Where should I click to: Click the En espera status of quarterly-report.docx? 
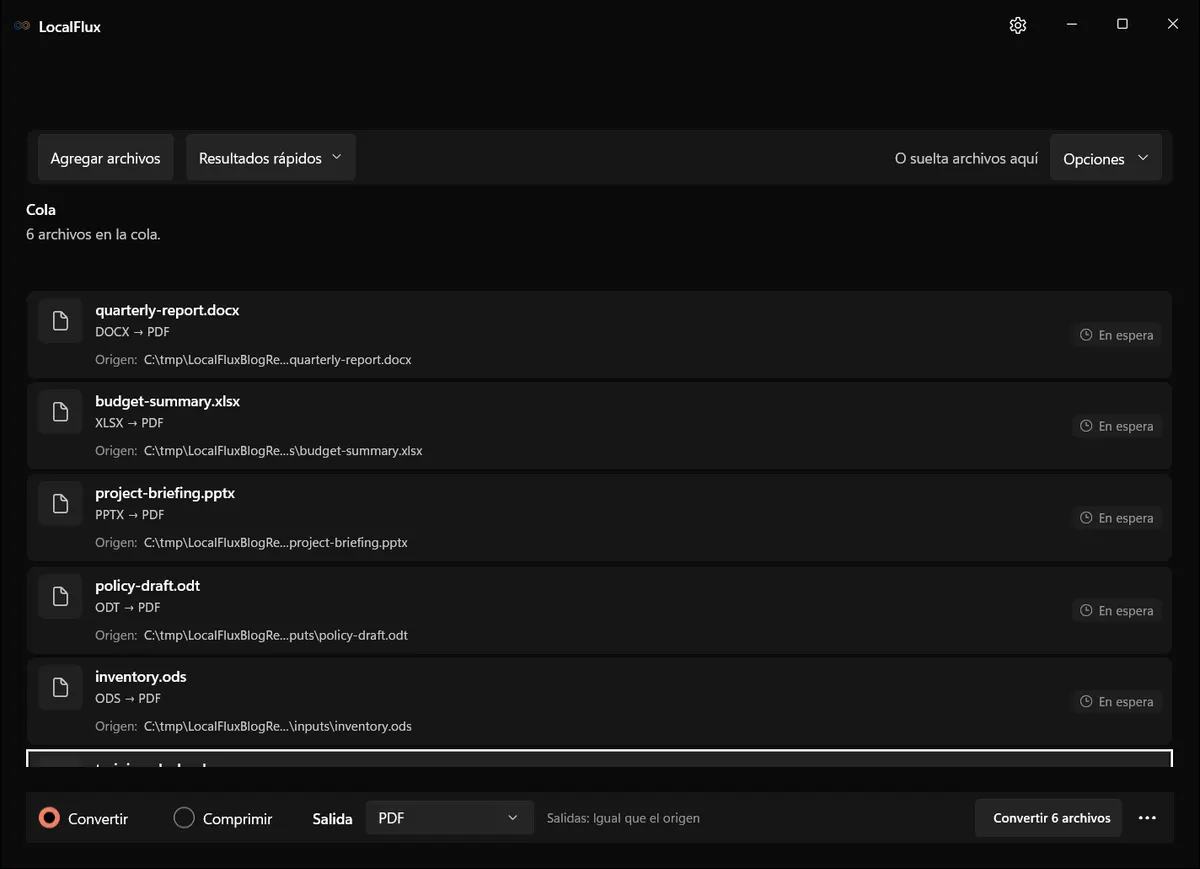tap(1117, 335)
